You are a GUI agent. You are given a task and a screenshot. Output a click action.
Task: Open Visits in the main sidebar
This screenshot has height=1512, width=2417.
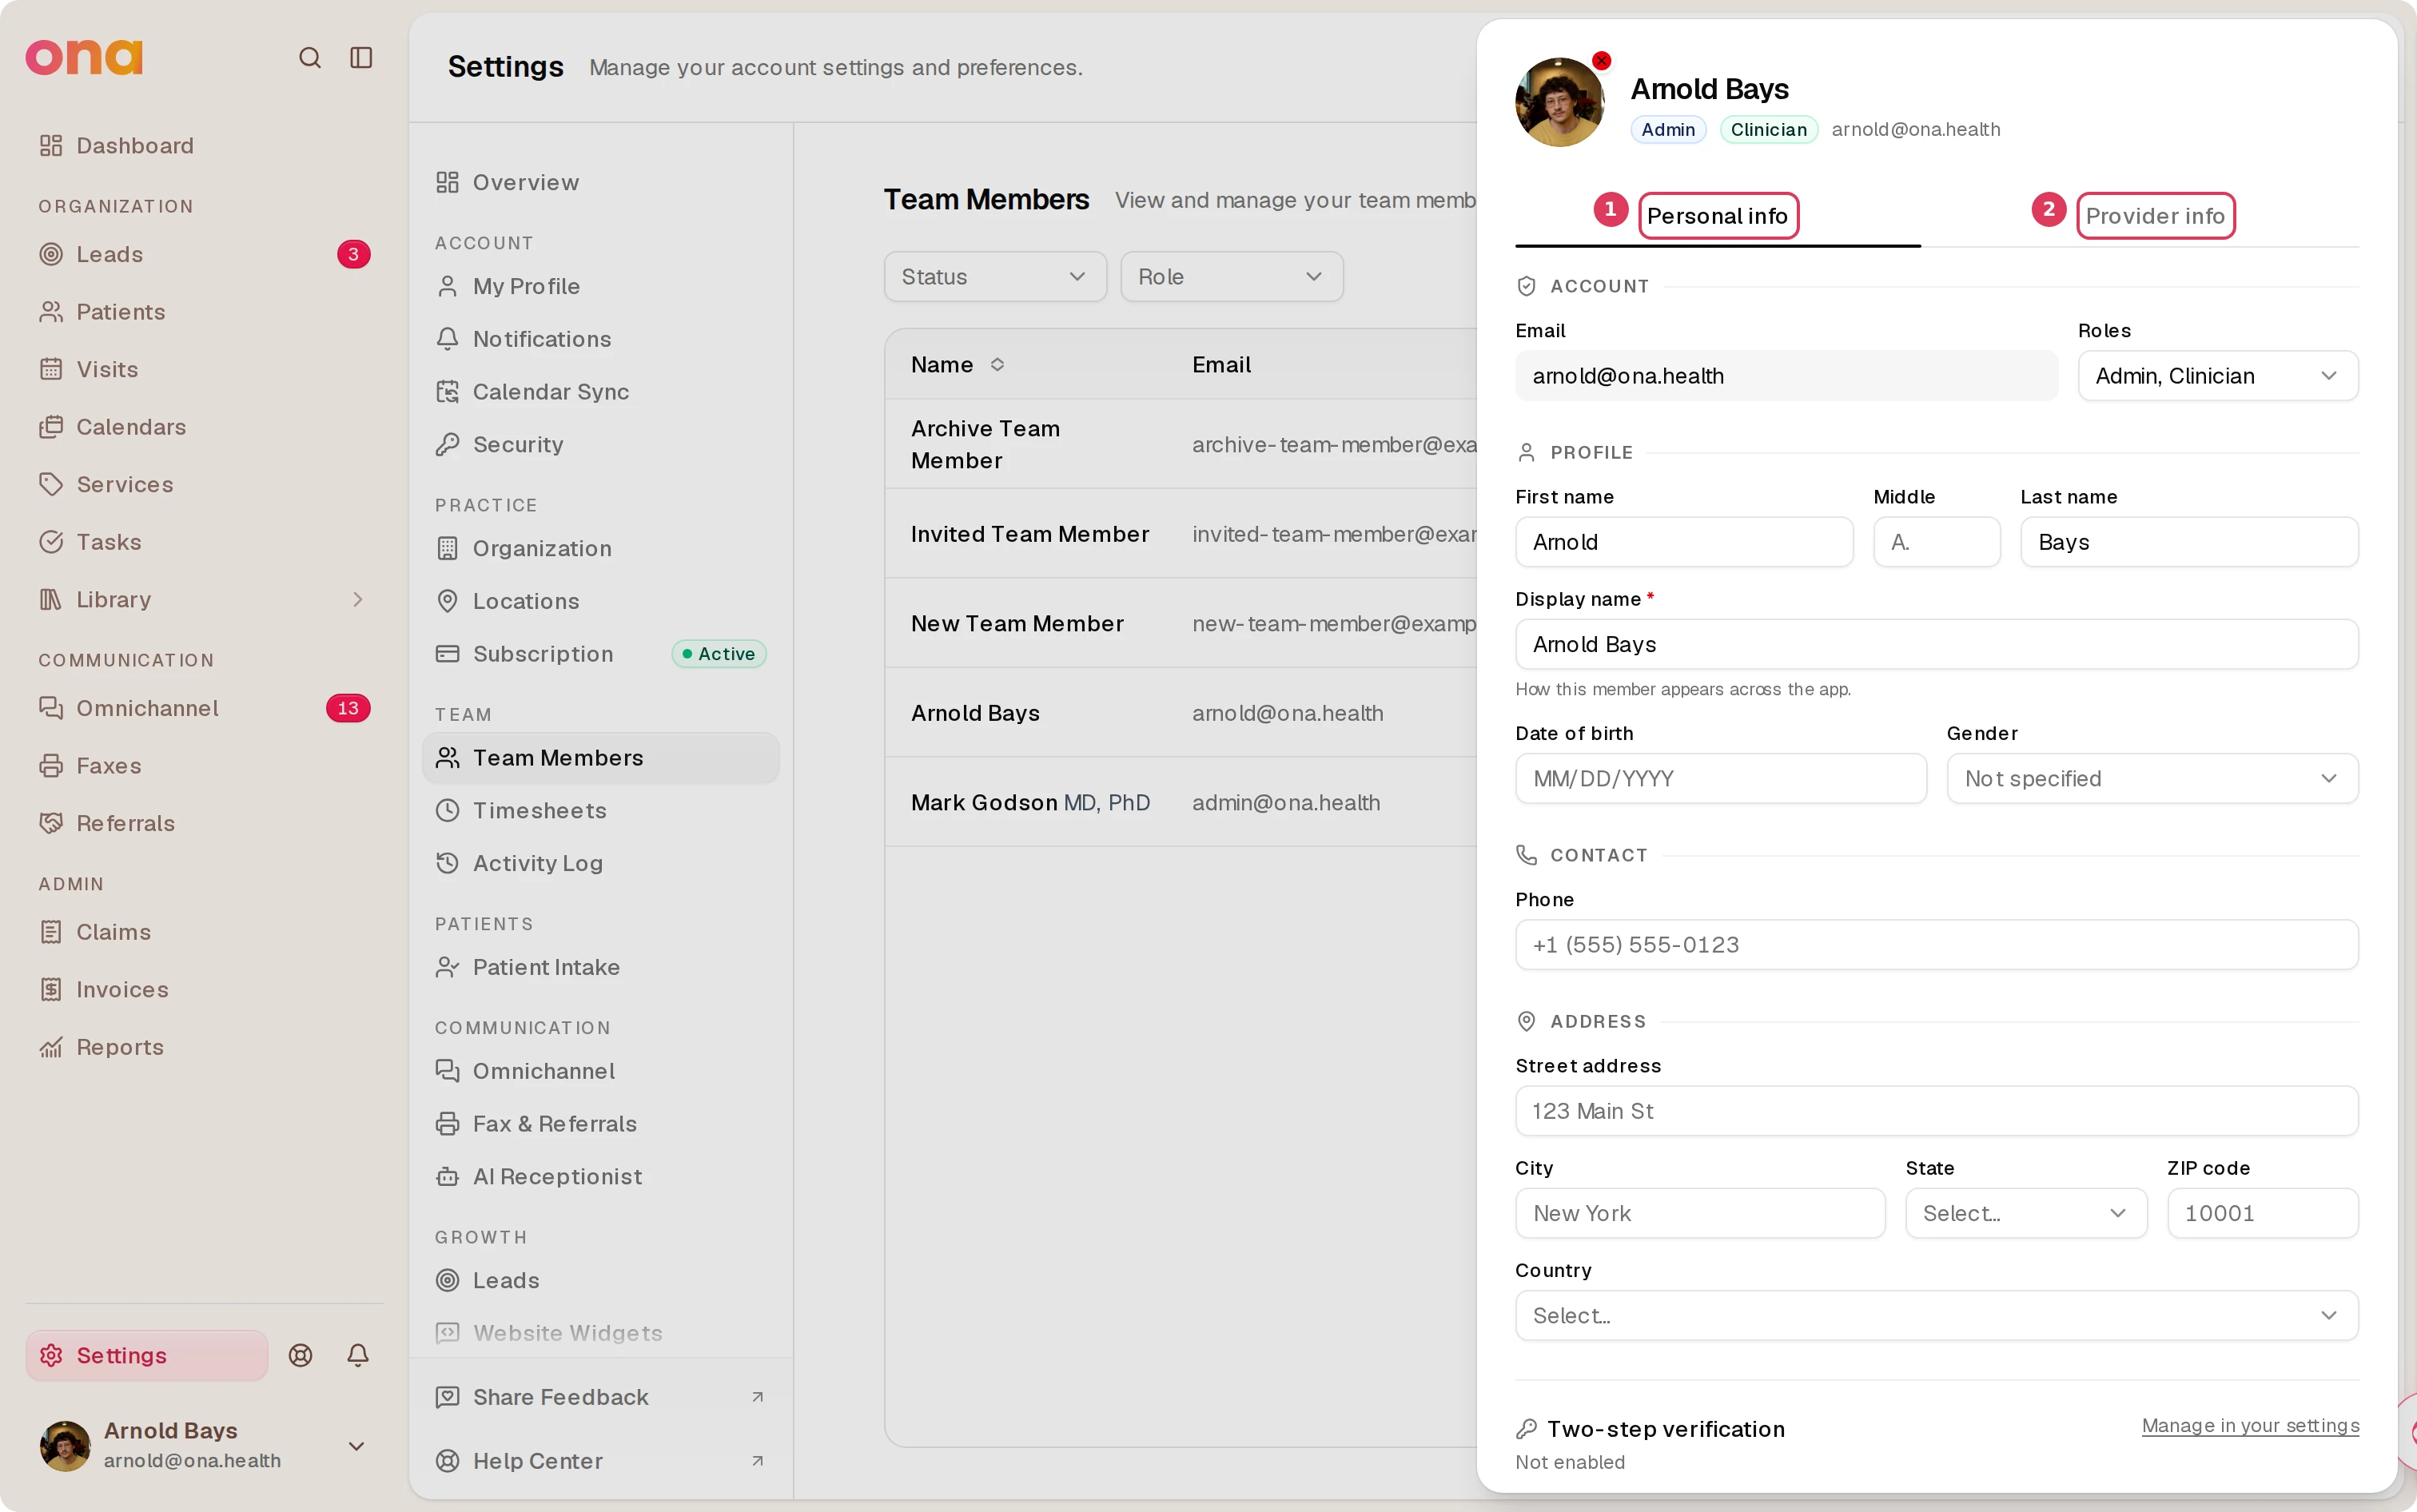[x=204, y=369]
